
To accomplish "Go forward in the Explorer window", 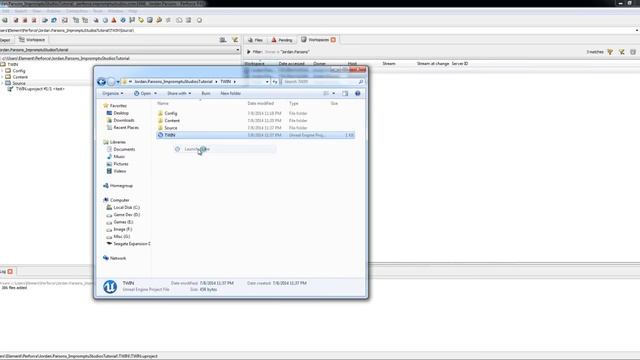I will pos(111,82).
